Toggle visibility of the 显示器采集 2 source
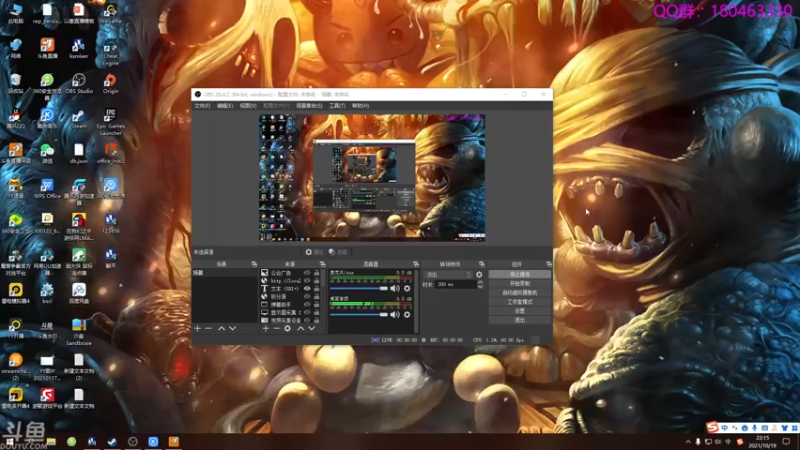 coord(307,312)
